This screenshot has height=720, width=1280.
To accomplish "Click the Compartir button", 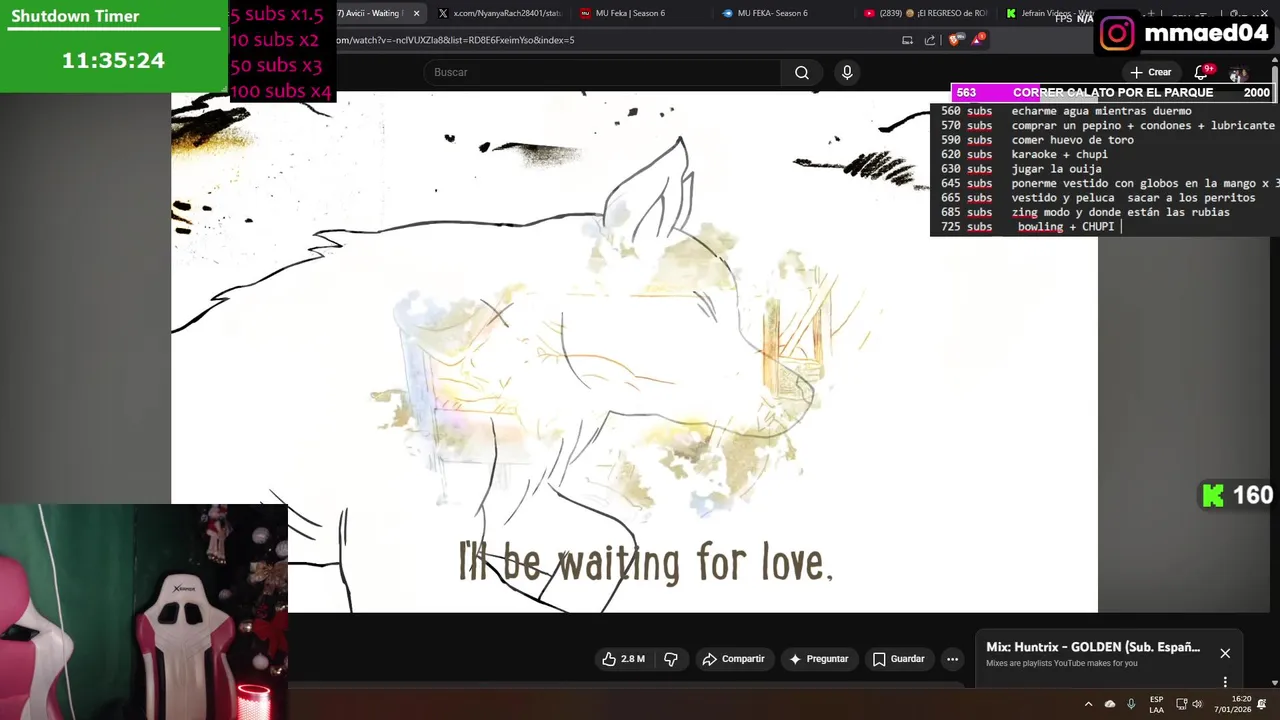I will [x=733, y=659].
